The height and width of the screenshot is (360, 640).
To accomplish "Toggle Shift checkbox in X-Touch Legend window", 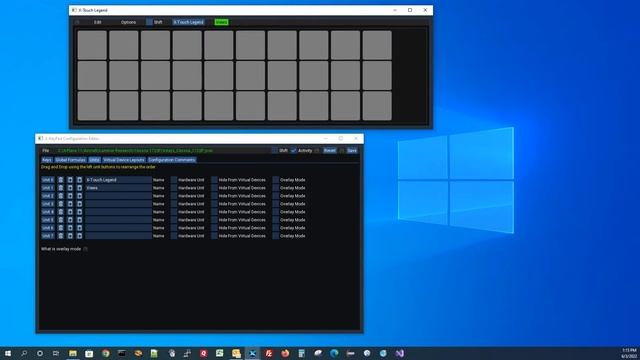I will tap(149, 22).
